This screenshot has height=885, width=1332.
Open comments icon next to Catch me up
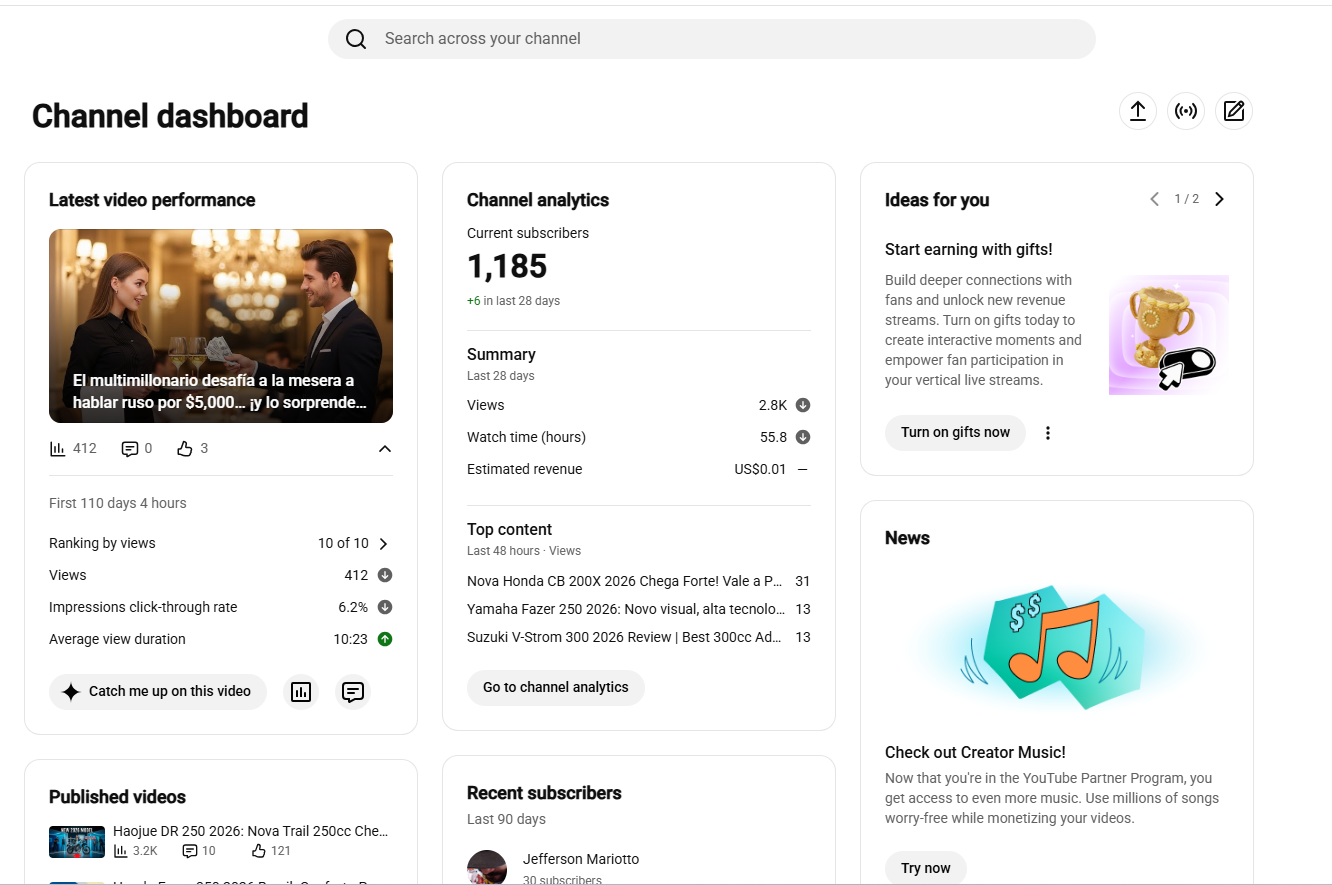pyautogui.click(x=353, y=692)
